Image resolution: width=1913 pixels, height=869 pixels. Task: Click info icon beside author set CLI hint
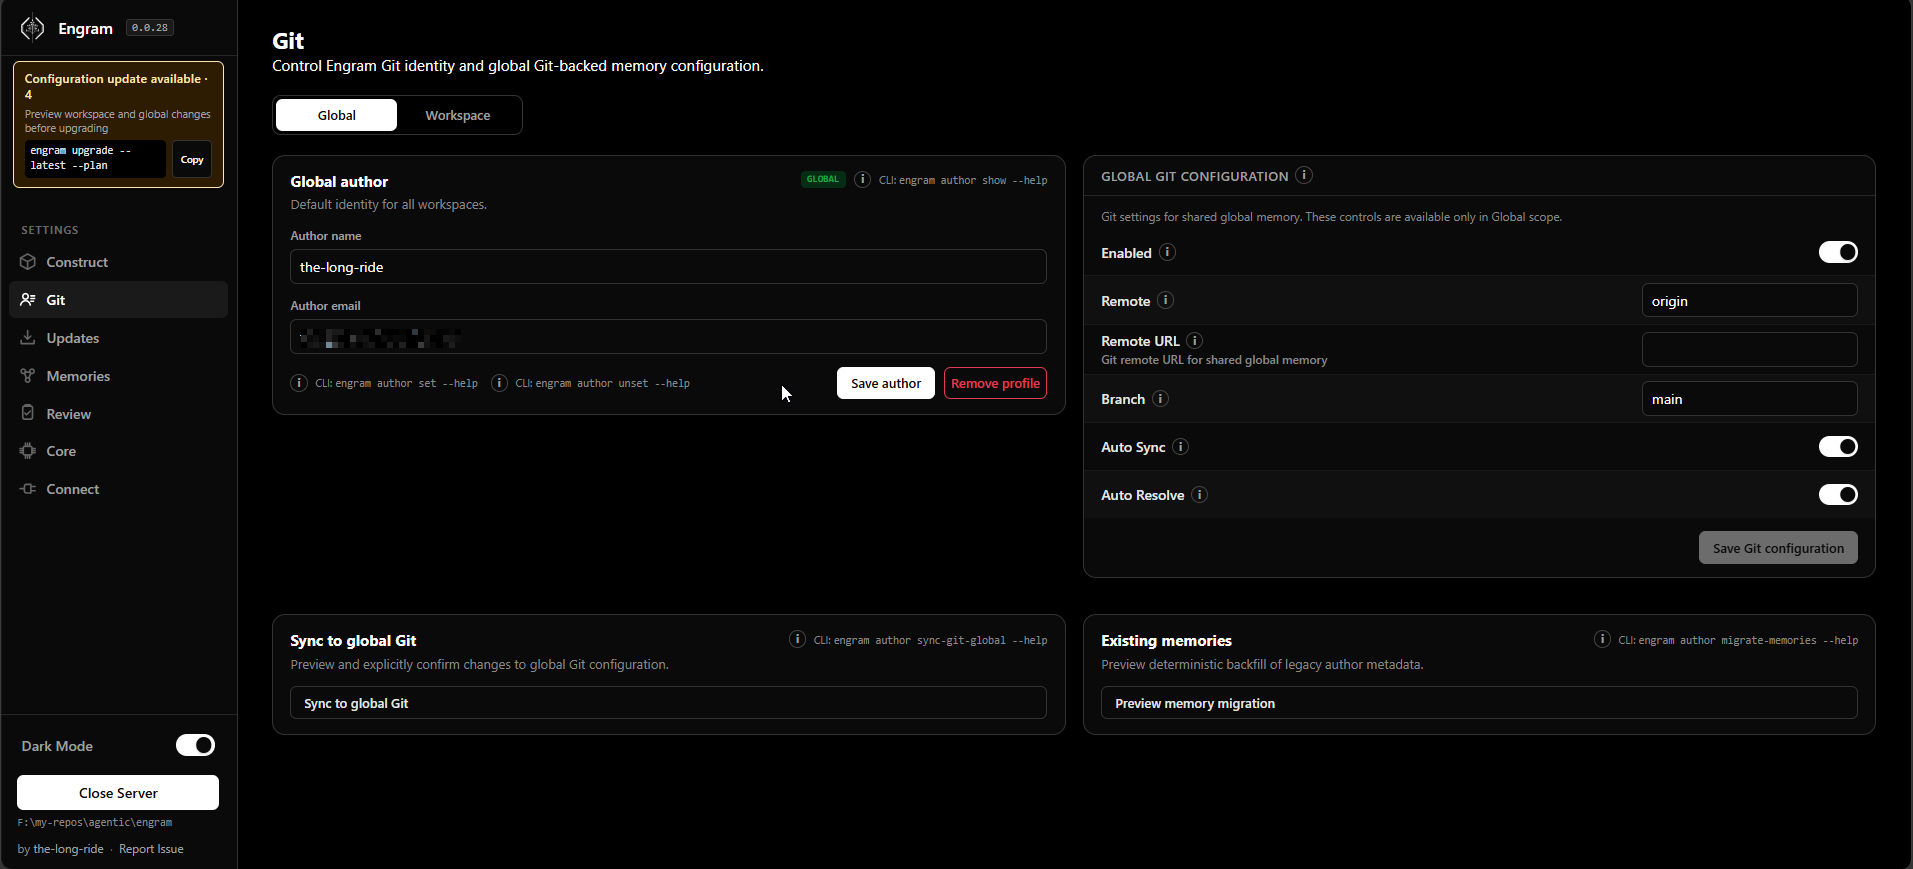298,383
